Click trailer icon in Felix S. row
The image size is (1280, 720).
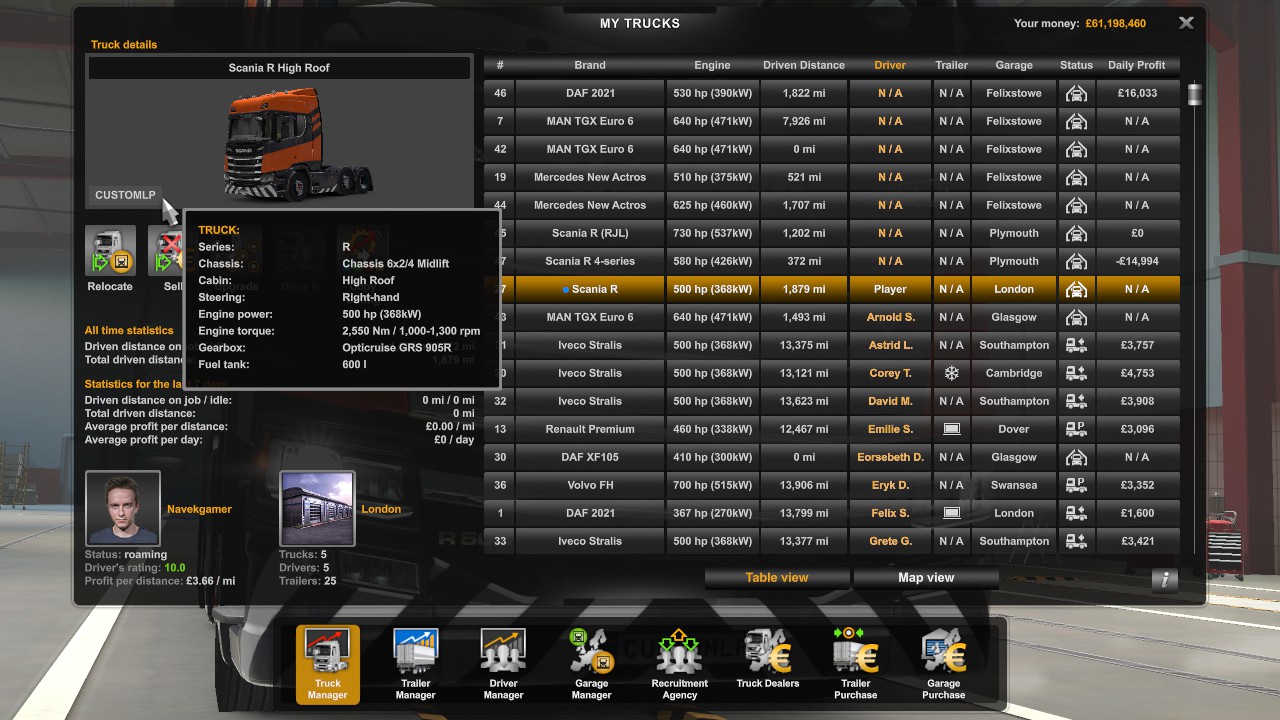point(952,513)
